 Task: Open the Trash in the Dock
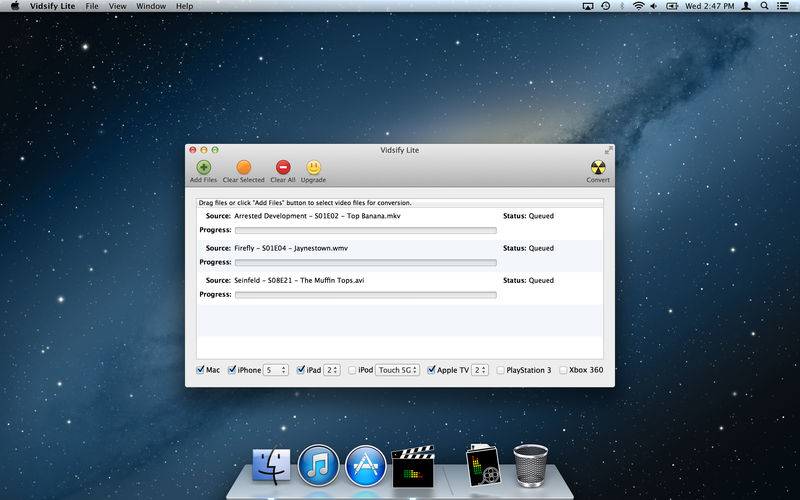click(531, 465)
